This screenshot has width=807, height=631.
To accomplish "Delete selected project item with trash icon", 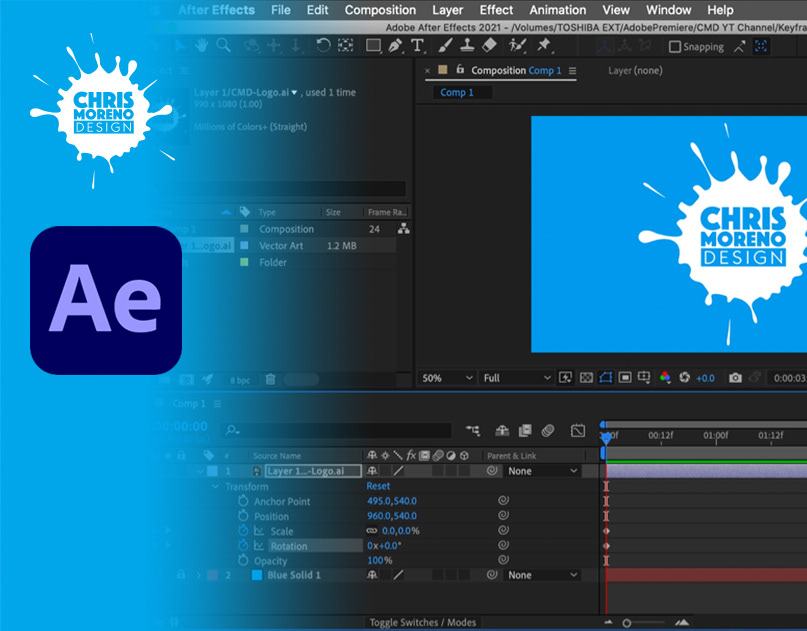I will (x=270, y=380).
